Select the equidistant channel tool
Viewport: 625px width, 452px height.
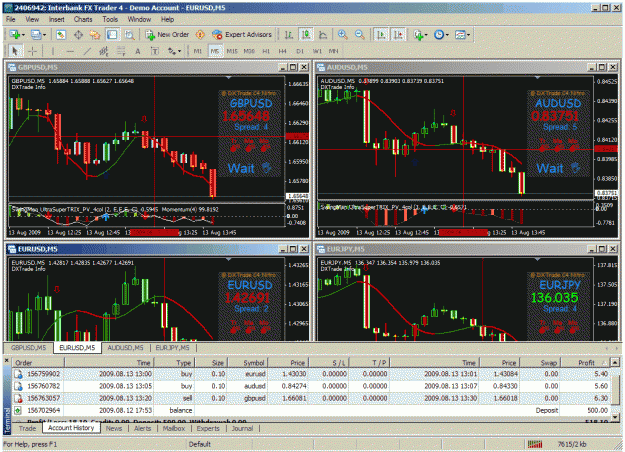pos(104,51)
